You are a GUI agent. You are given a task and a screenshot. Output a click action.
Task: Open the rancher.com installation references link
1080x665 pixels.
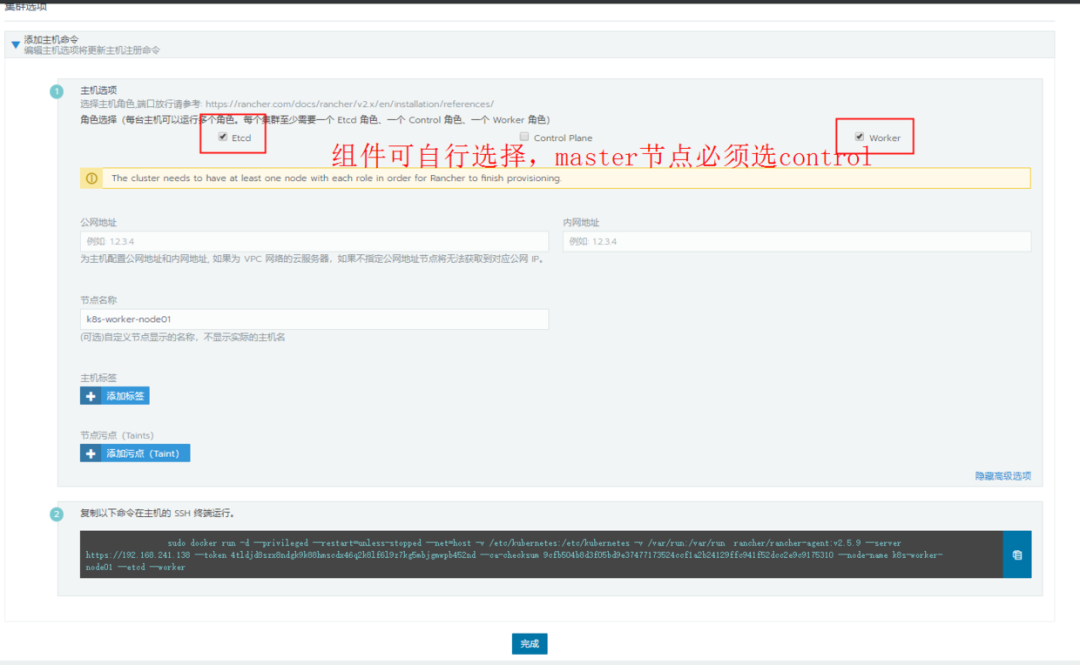point(349,104)
